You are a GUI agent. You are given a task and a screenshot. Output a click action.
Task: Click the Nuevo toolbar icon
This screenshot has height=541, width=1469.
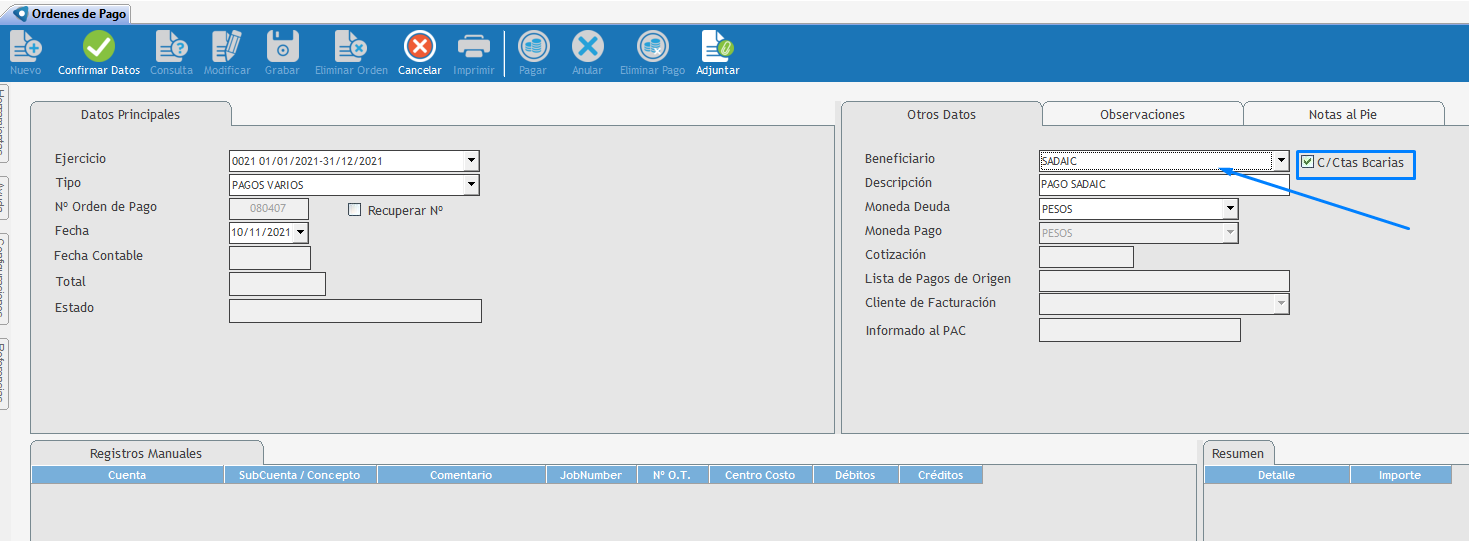[x=25, y=47]
